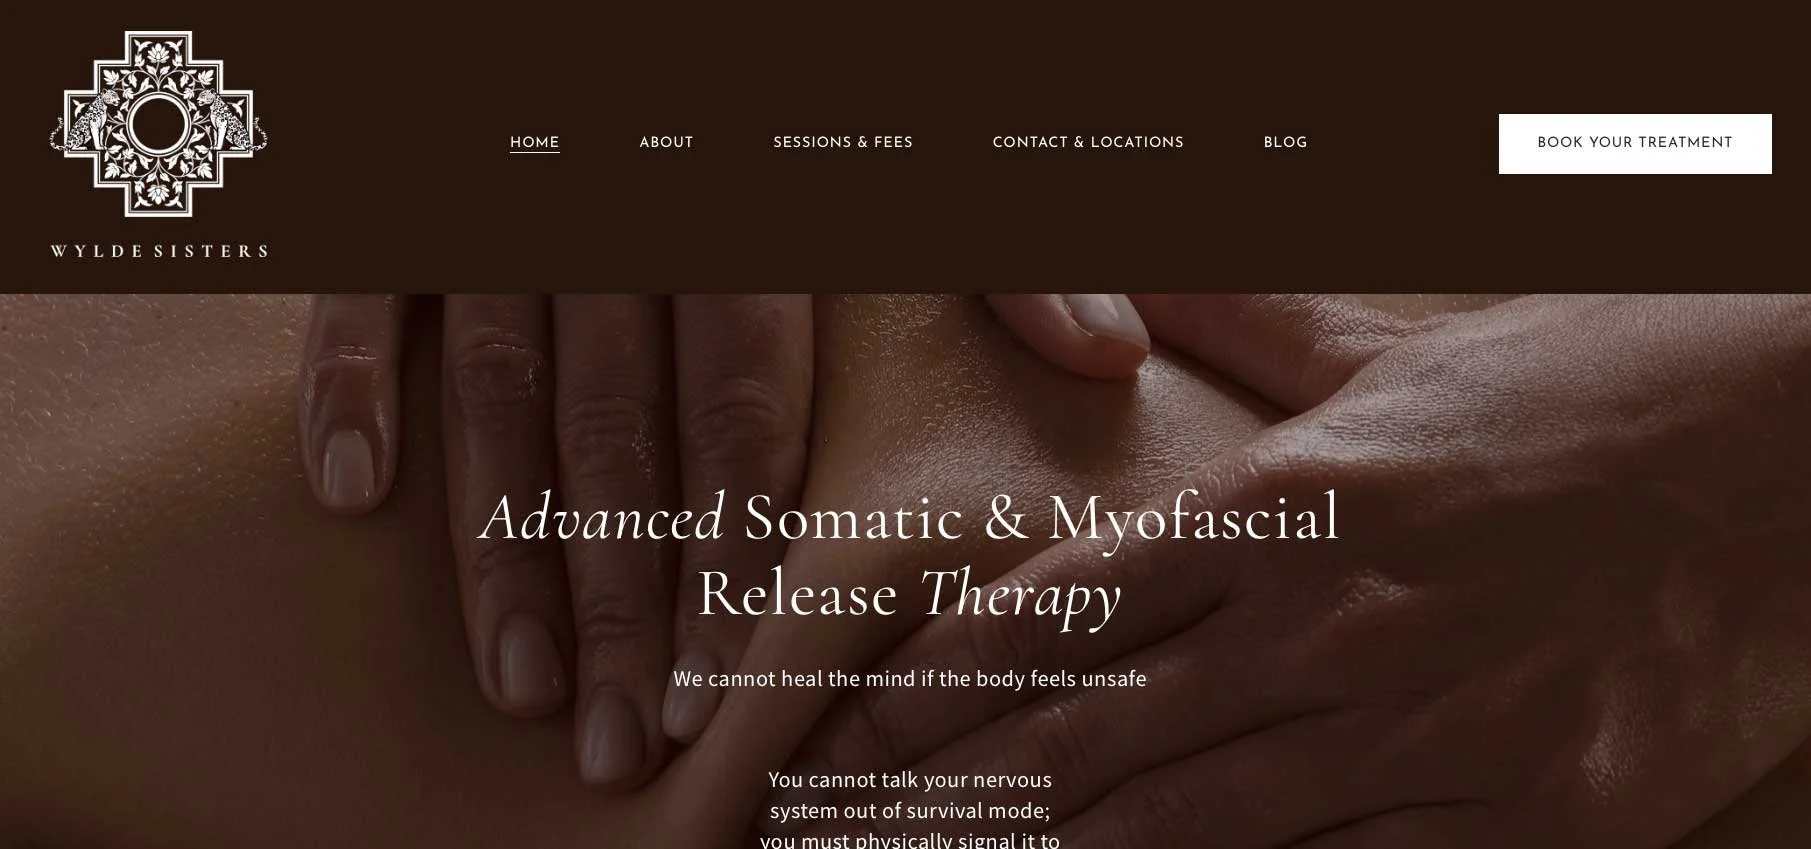
Task: Click the Wylde Sisters emblem logo
Action: (x=158, y=124)
